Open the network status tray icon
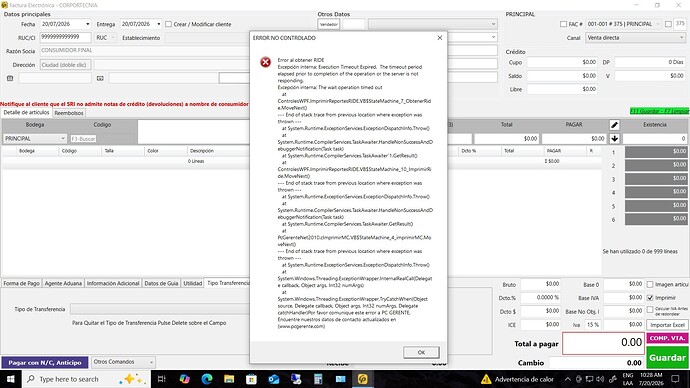 click(x=589, y=379)
